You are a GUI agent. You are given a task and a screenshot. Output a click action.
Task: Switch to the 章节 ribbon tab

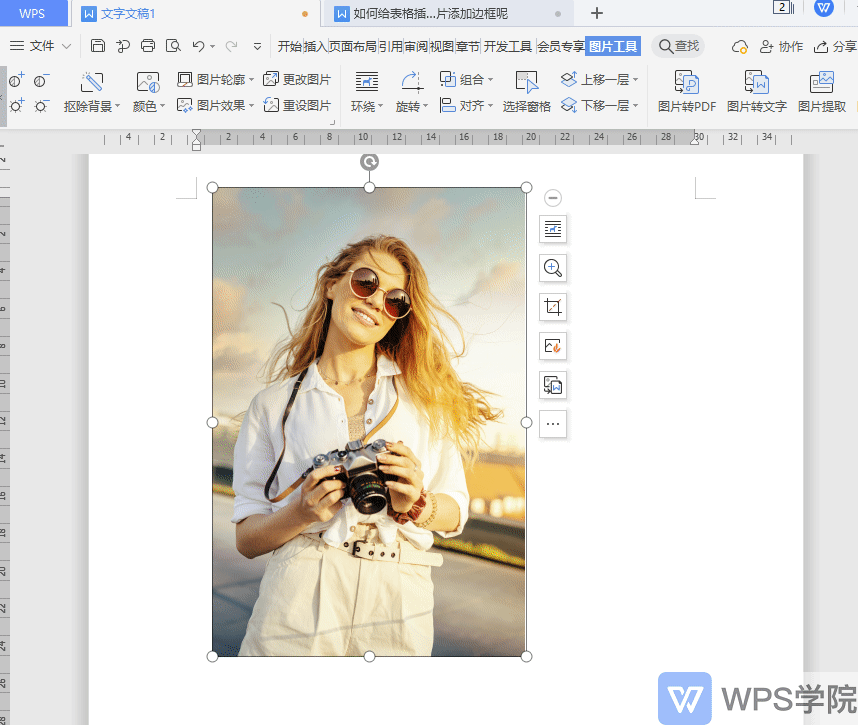468,47
